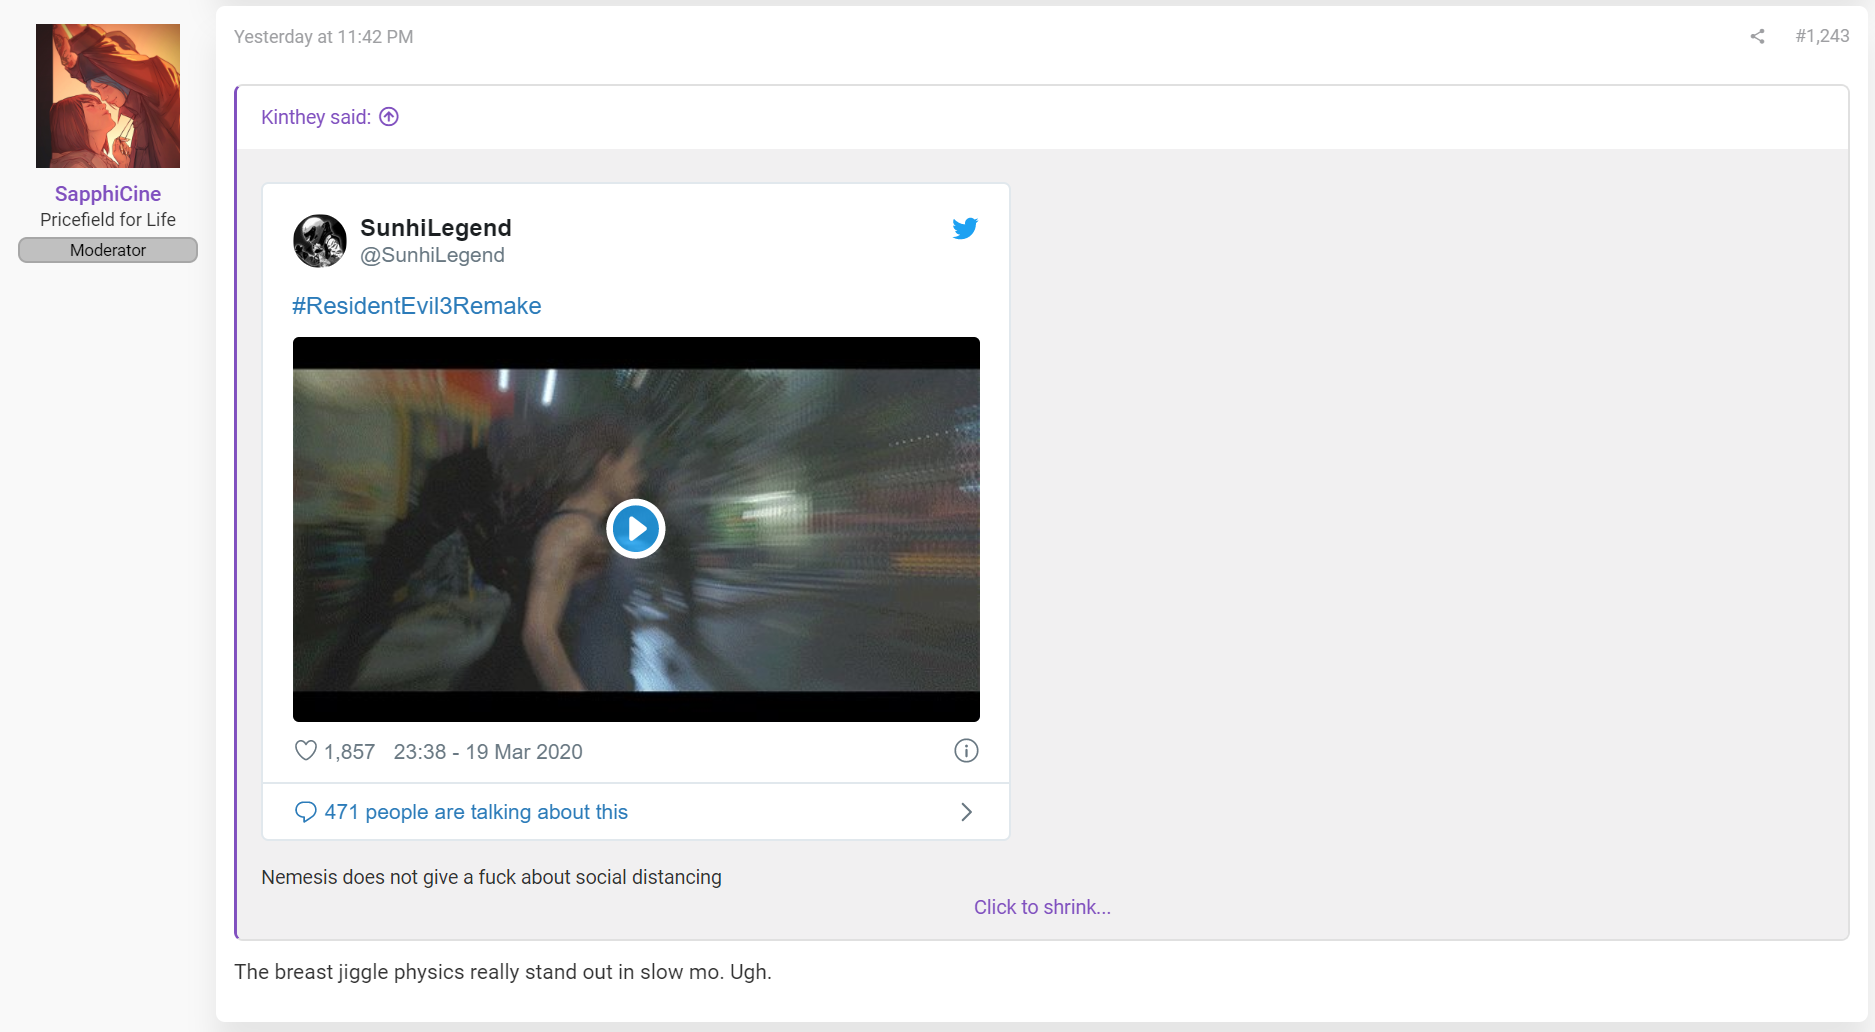This screenshot has height=1032, width=1875.
Task: Click the quoted text about Nemesis
Action: click(x=491, y=877)
